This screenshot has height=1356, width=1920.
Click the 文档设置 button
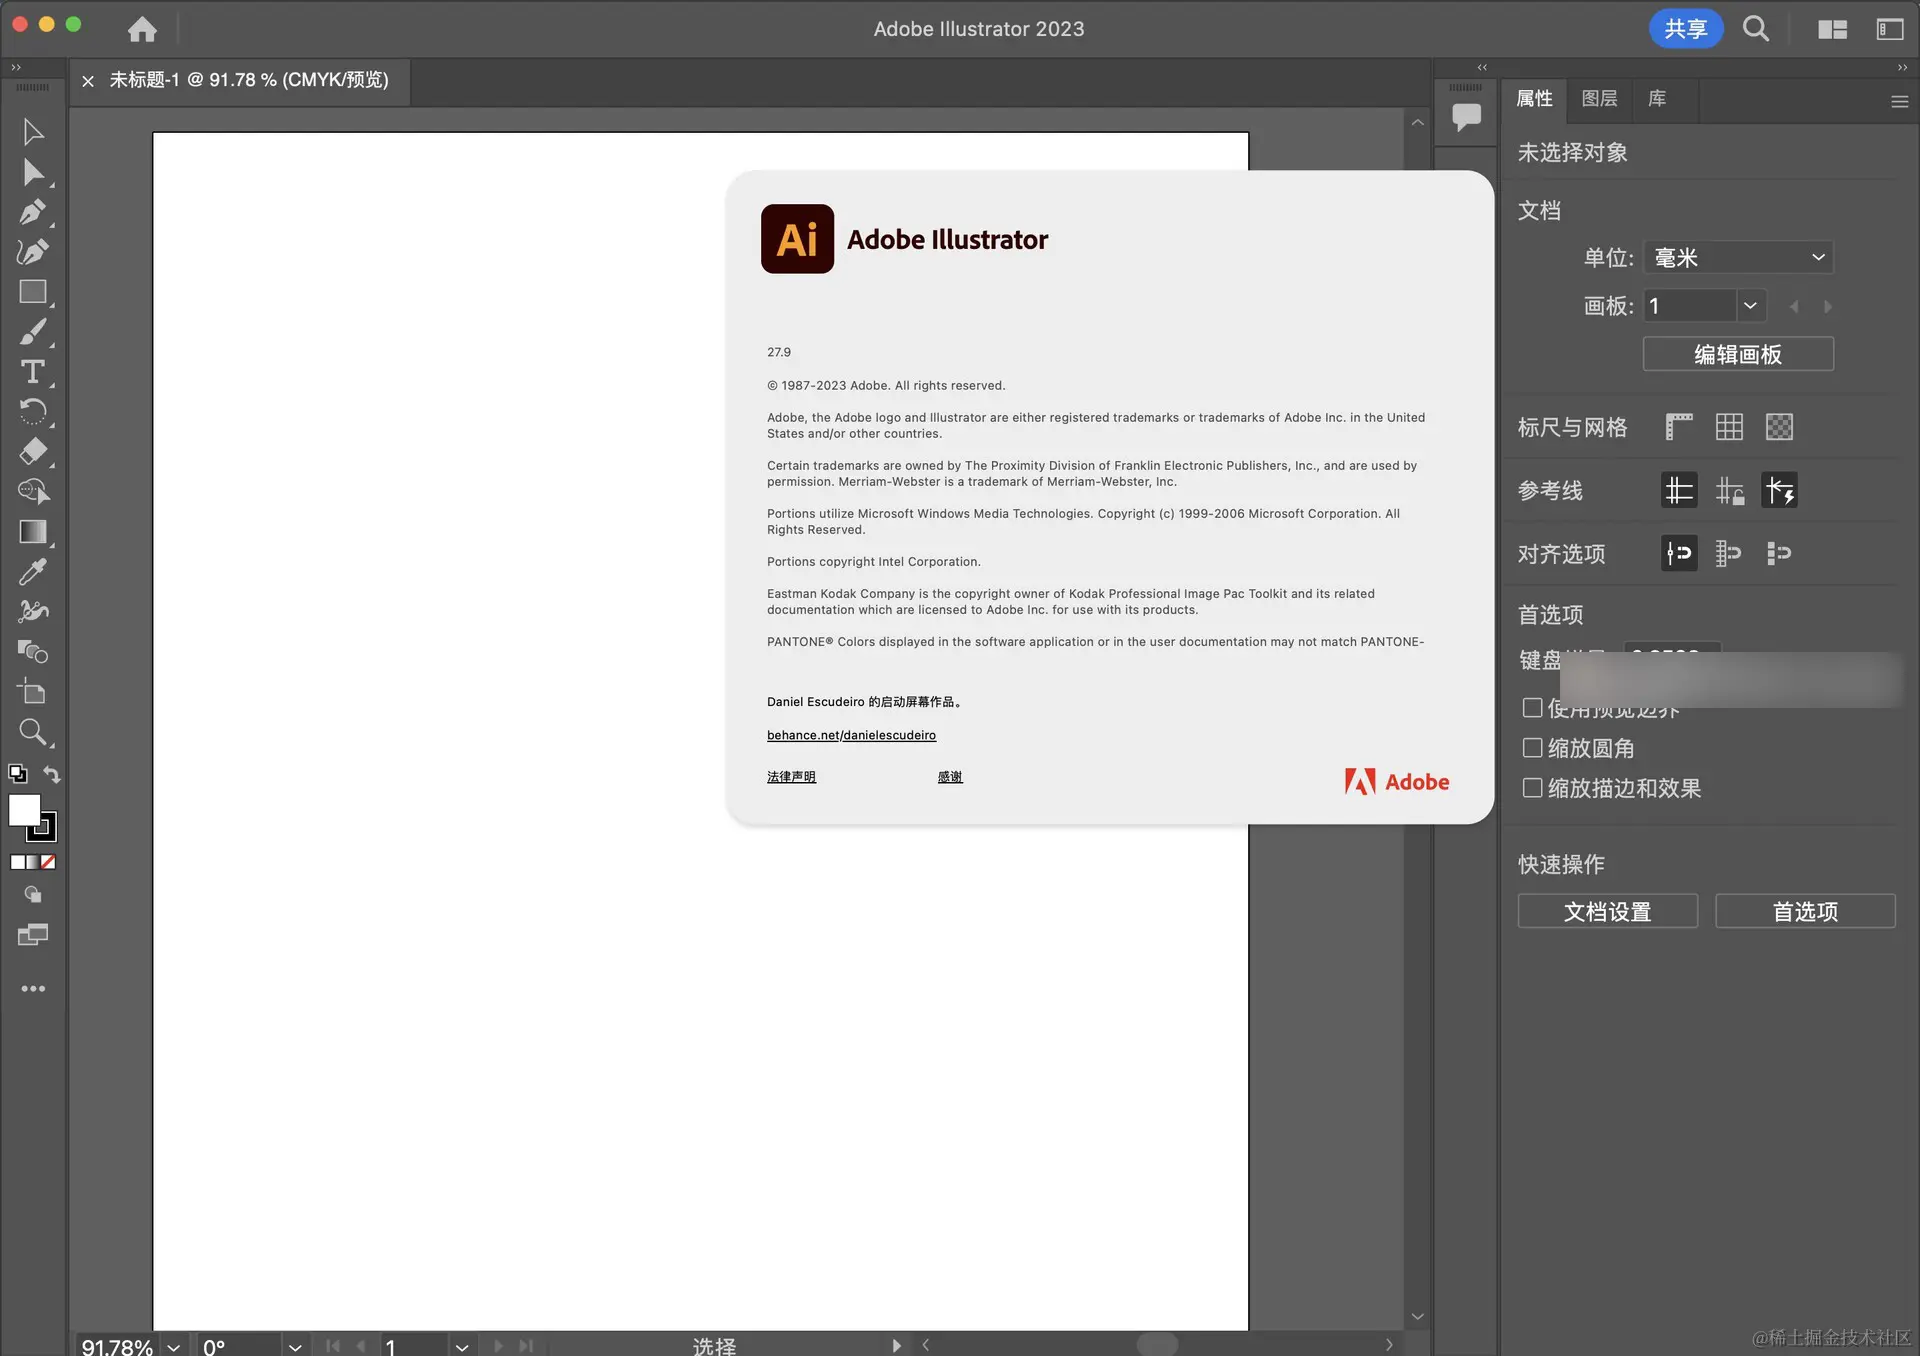point(1607,911)
